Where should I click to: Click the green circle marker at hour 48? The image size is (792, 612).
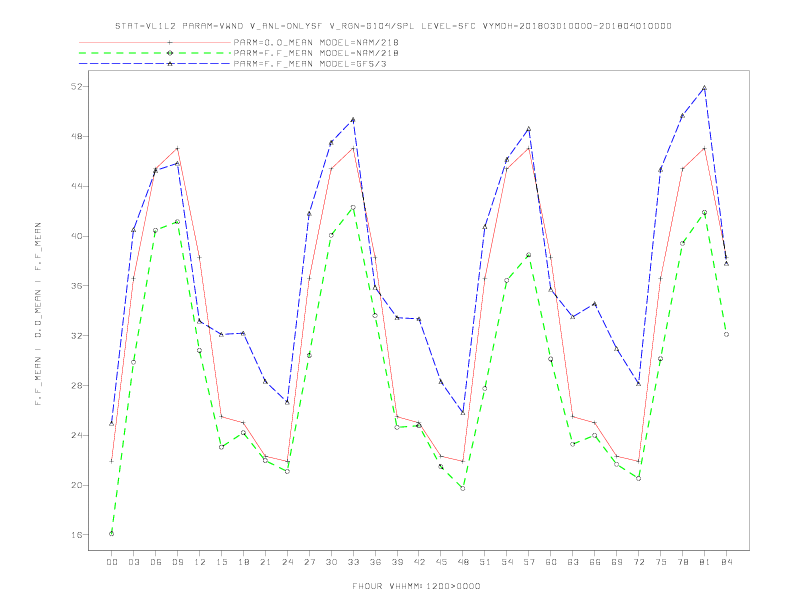tap(463, 488)
